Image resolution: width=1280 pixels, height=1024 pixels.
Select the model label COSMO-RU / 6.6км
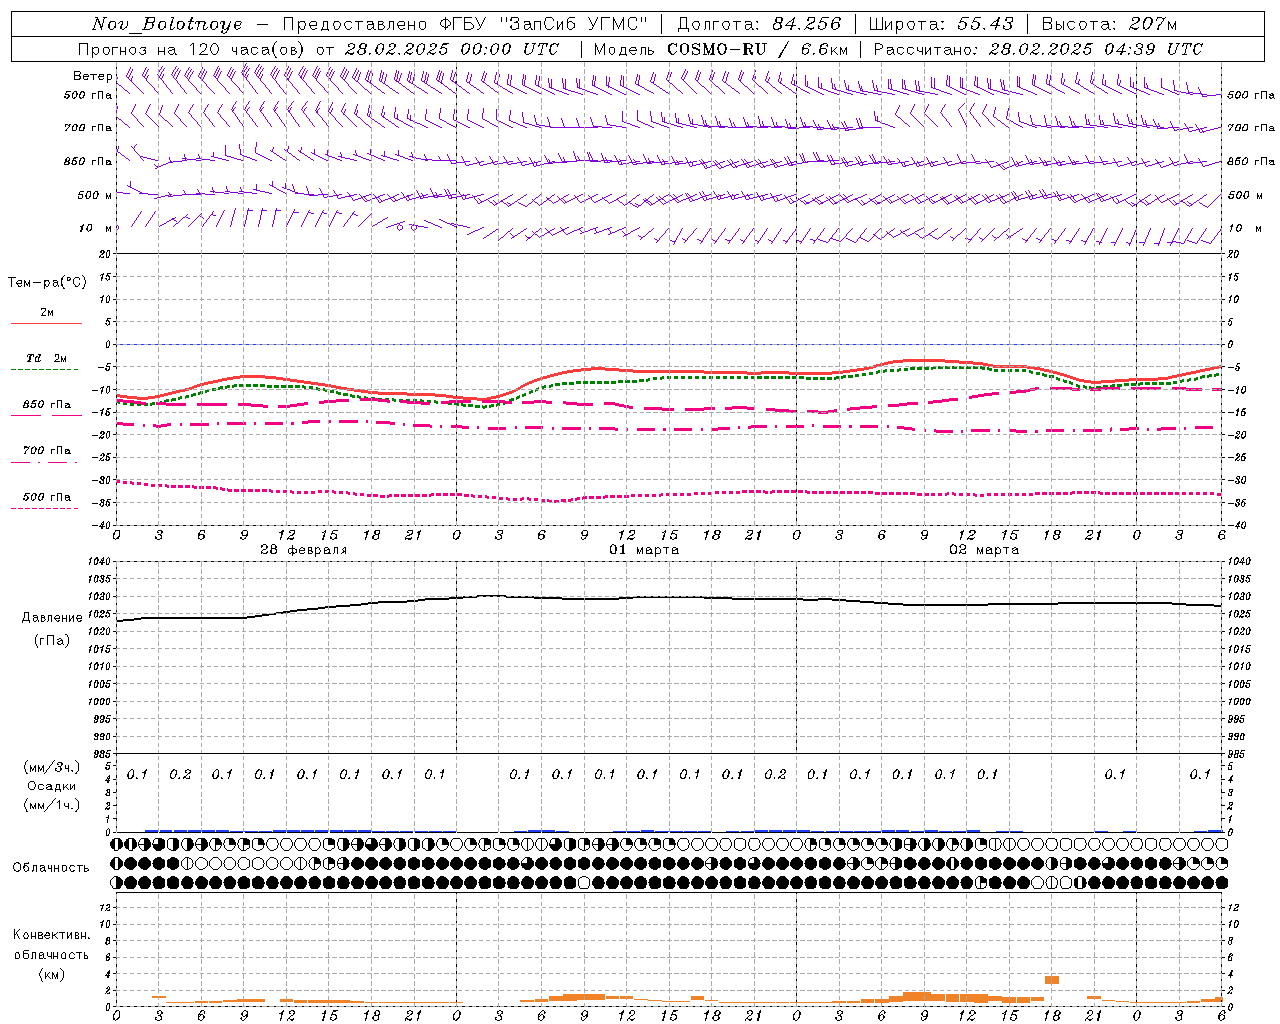757,49
